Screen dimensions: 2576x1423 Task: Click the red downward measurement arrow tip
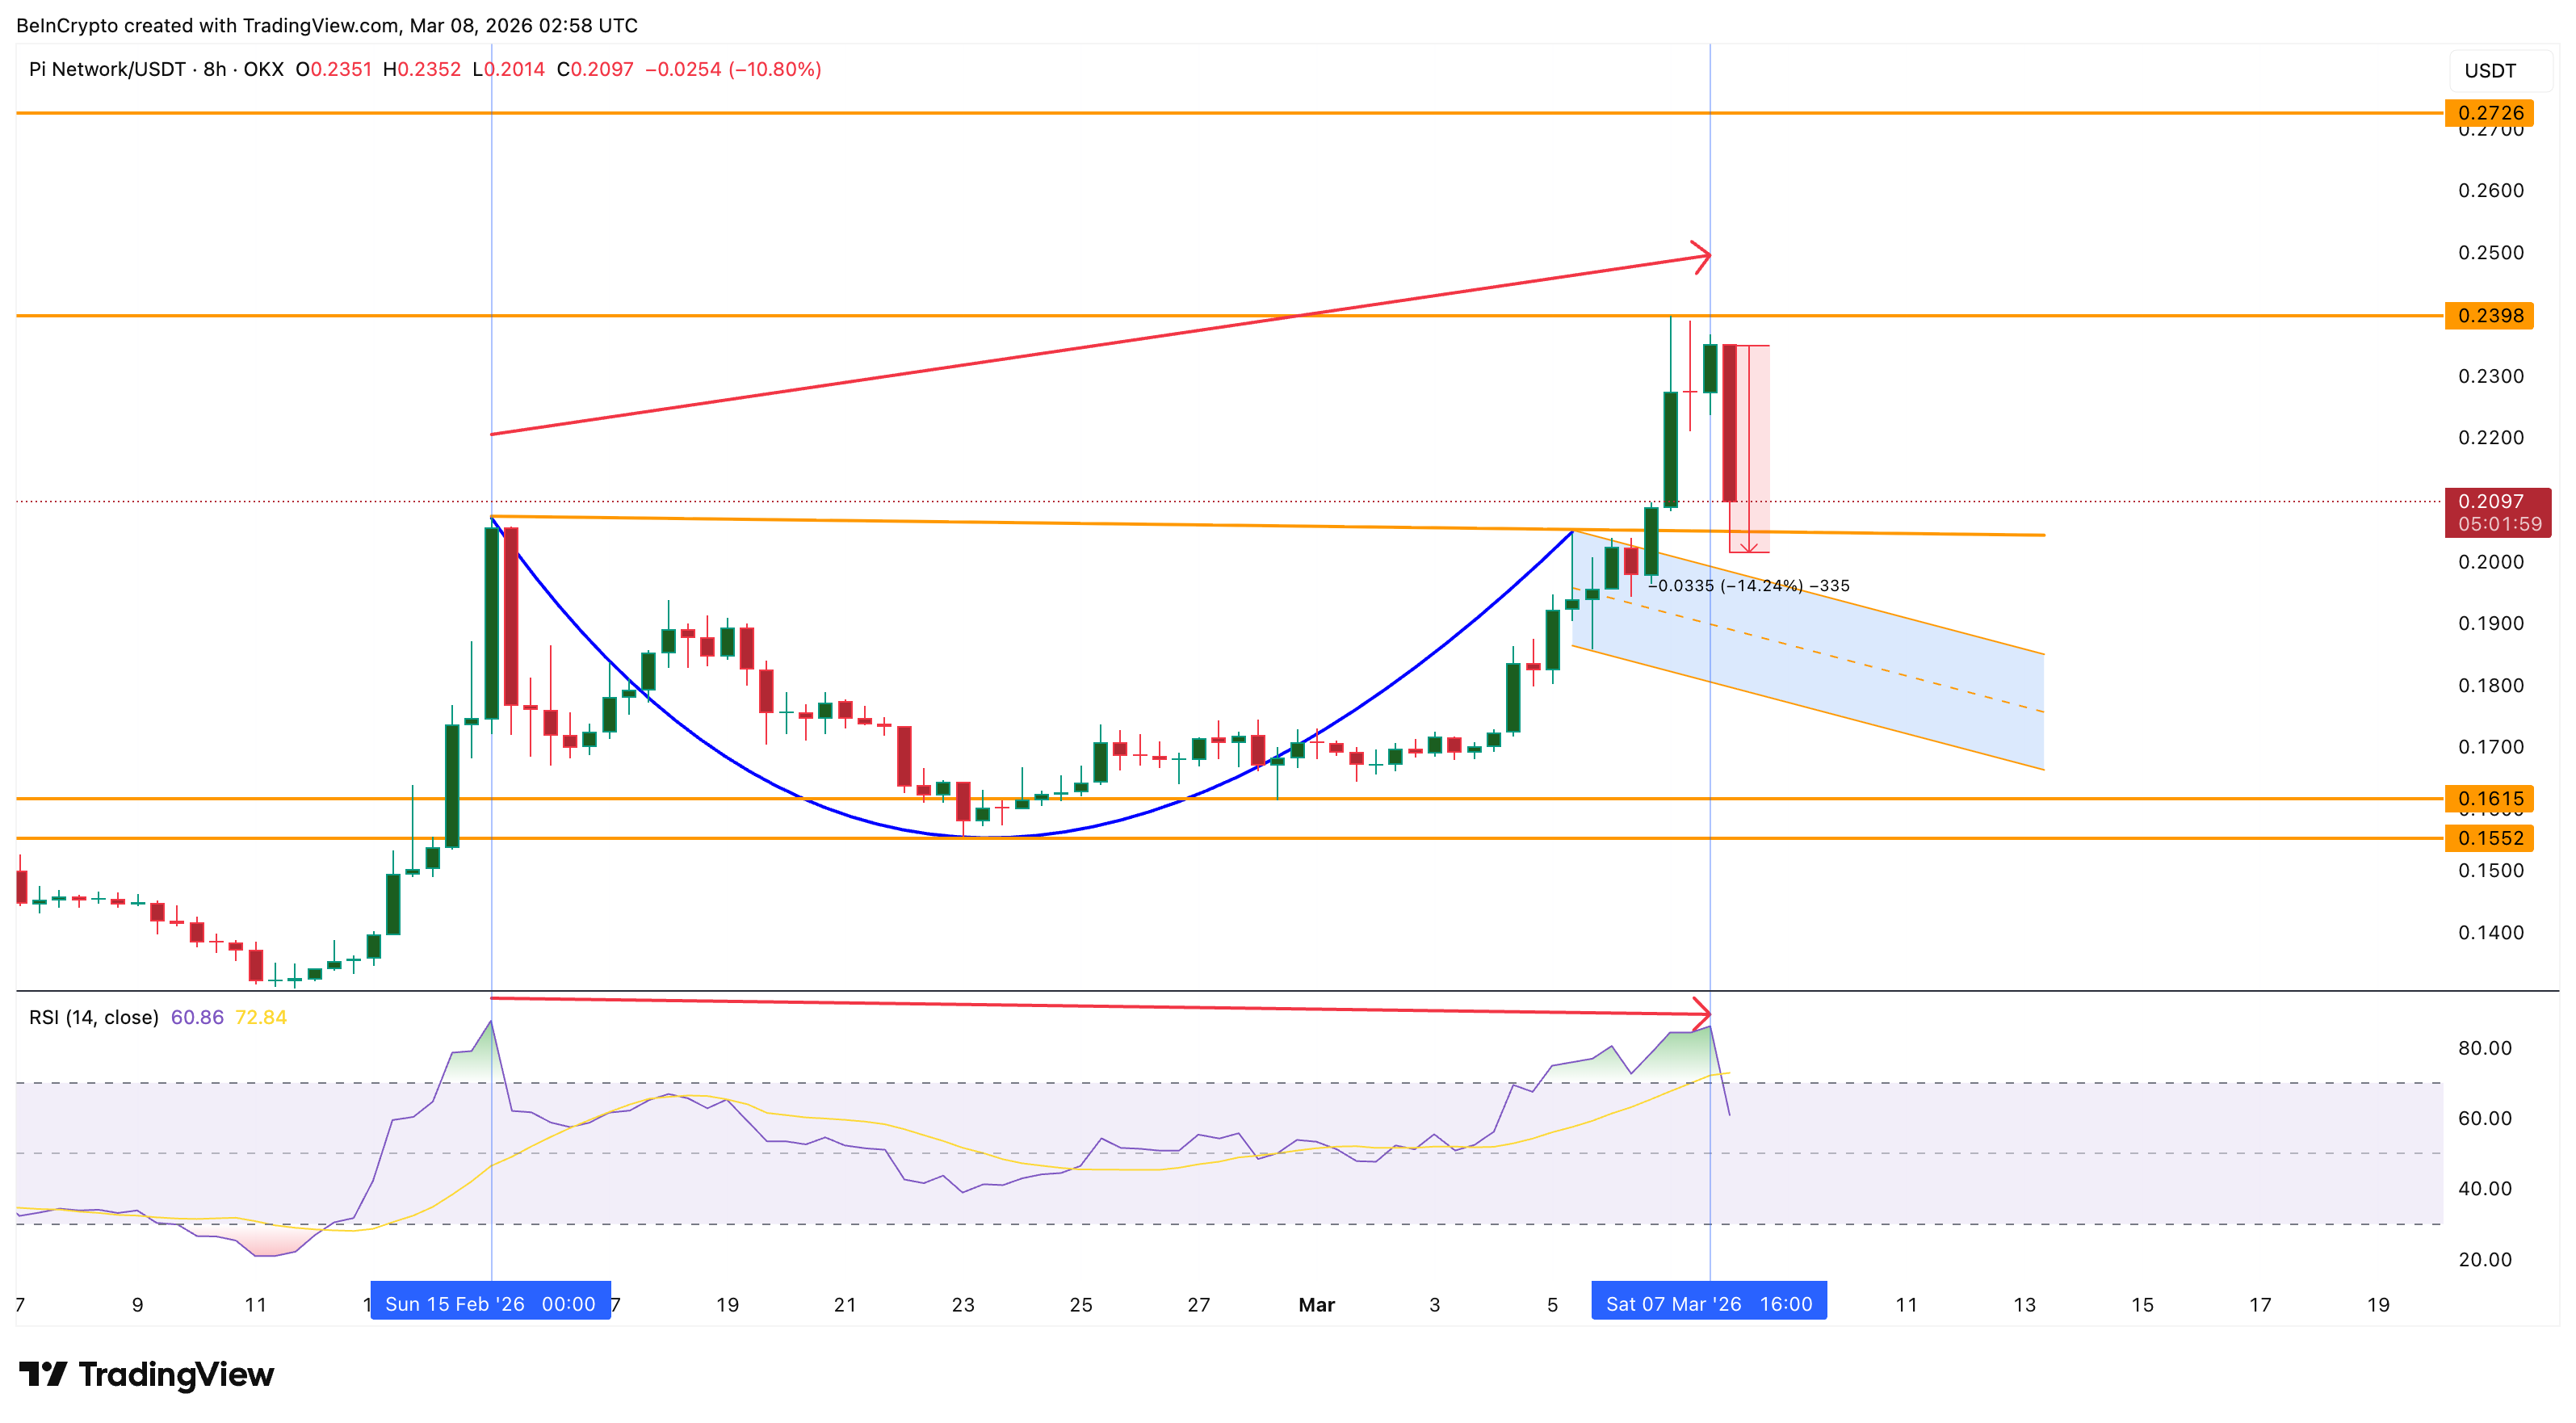1748,548
